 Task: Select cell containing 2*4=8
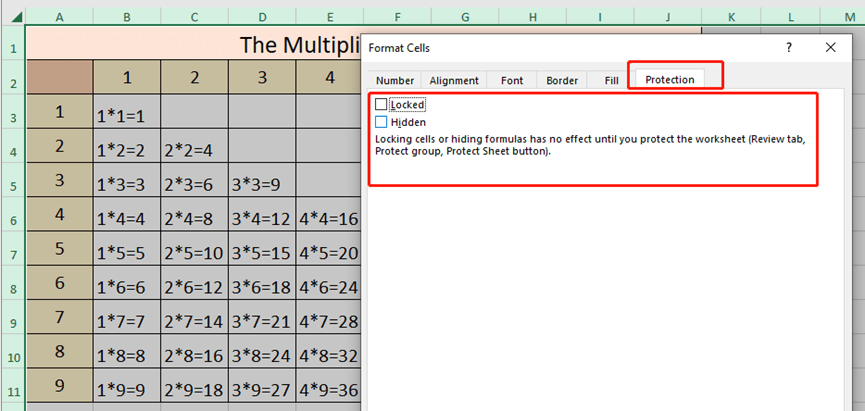coord(195,215)
